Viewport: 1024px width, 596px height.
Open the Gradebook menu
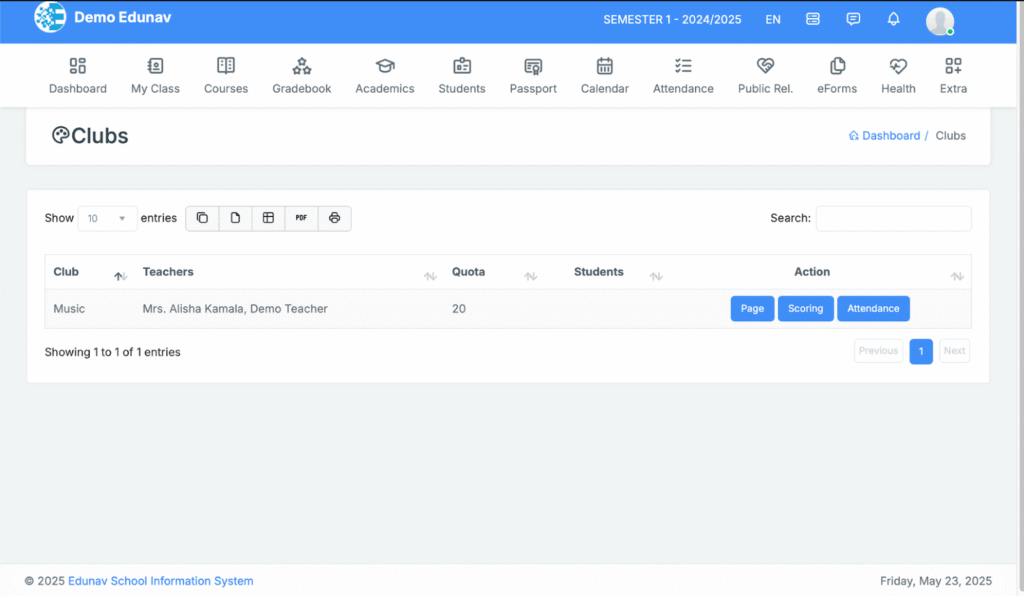click(x=301, y=76)
